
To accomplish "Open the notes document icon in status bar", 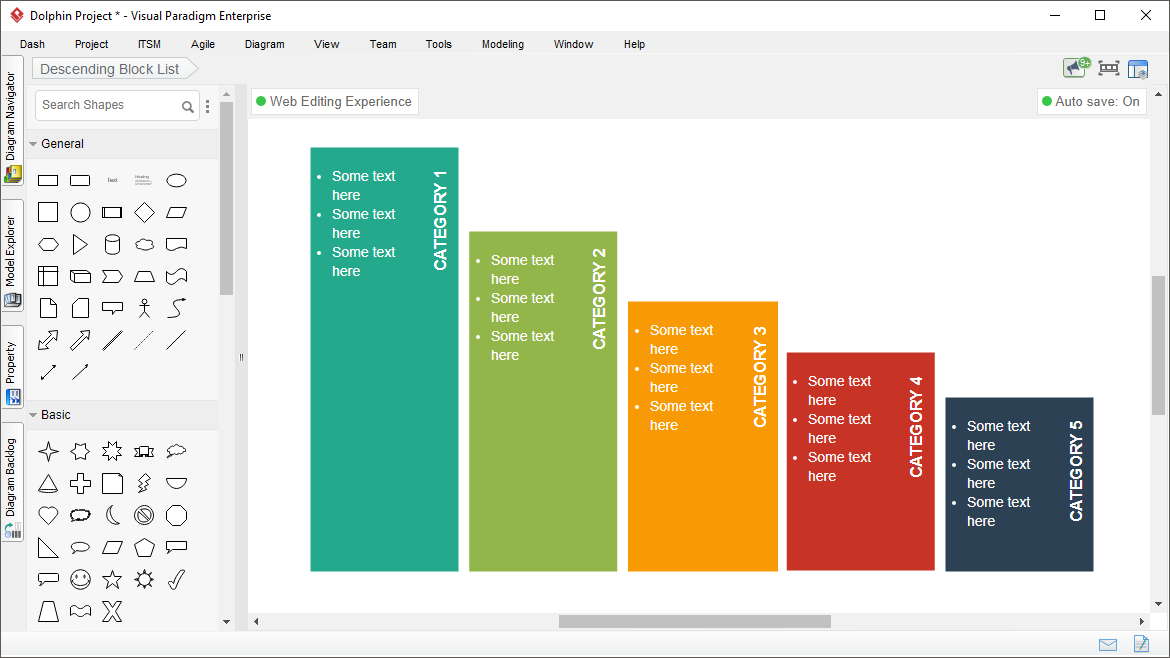I will (1141, 643).
